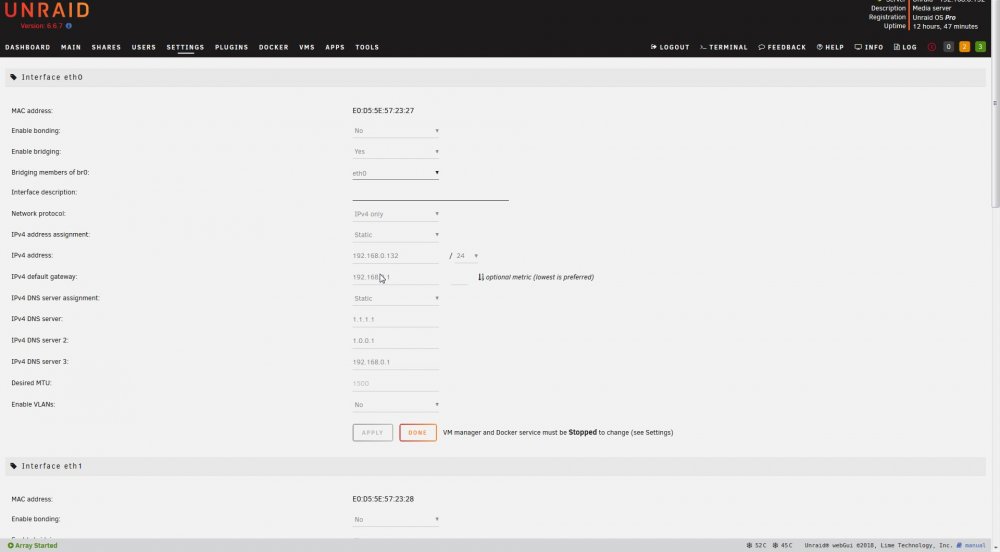The image size is (1000, 552).
Task: Click eth1 MAC address E0:D5:5E:57:23:28
Action: coord(383,499)
